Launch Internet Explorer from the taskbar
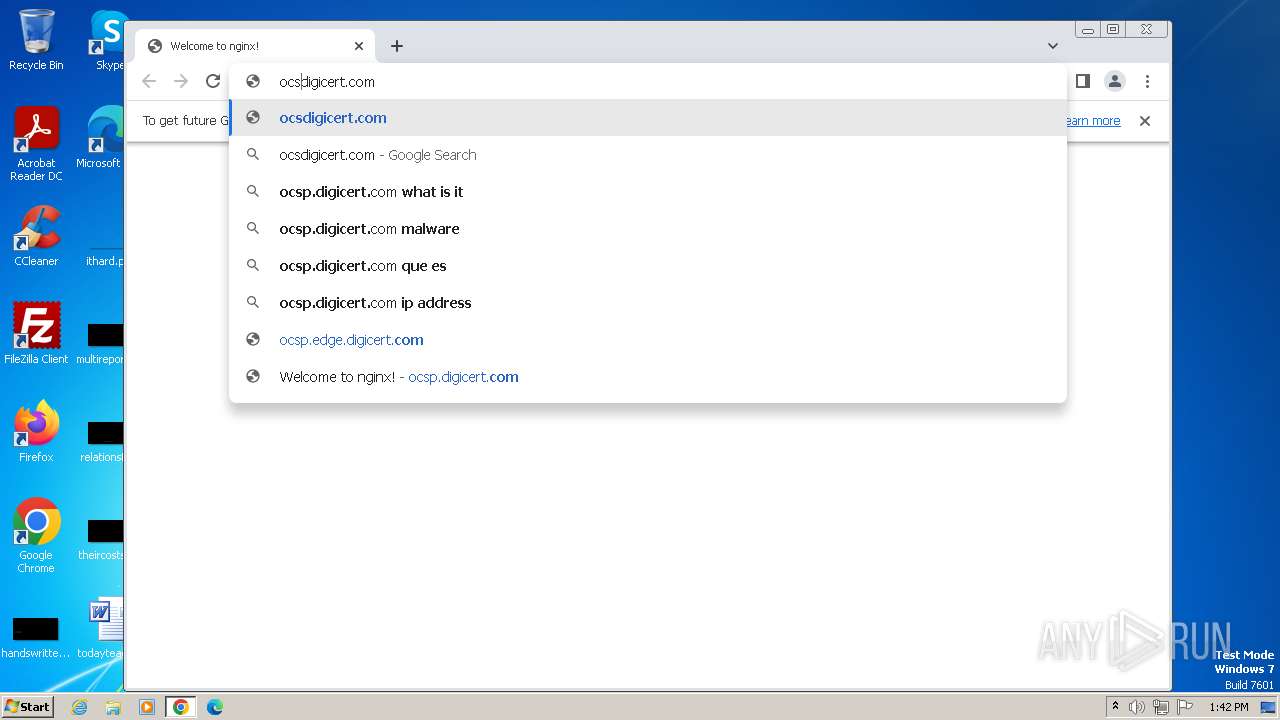 (79, 707)
